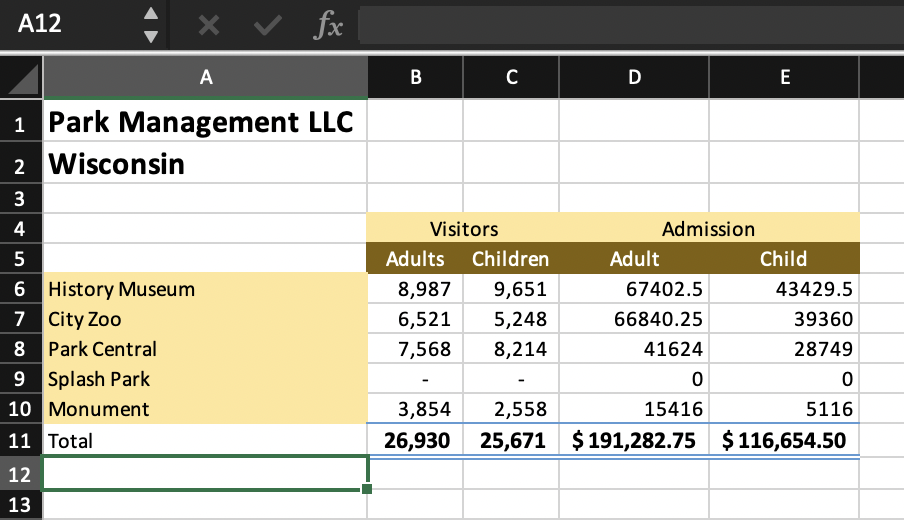Click the cell containing 9,651
The width and height of the screenshot is (904, 520).
click(x=511, y=289)
